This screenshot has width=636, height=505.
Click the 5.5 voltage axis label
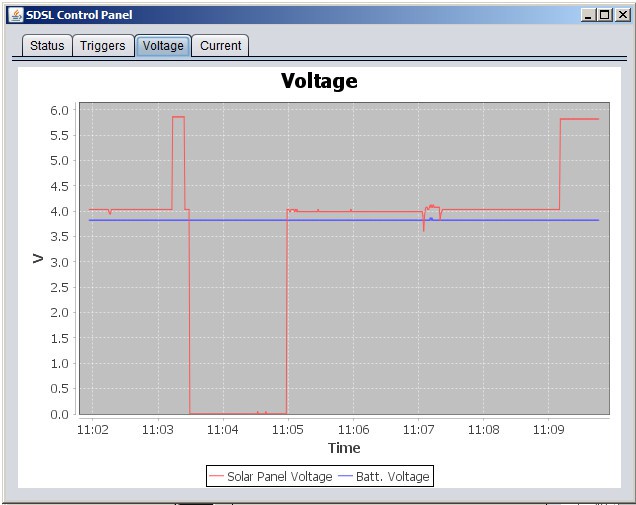[60, 135]
